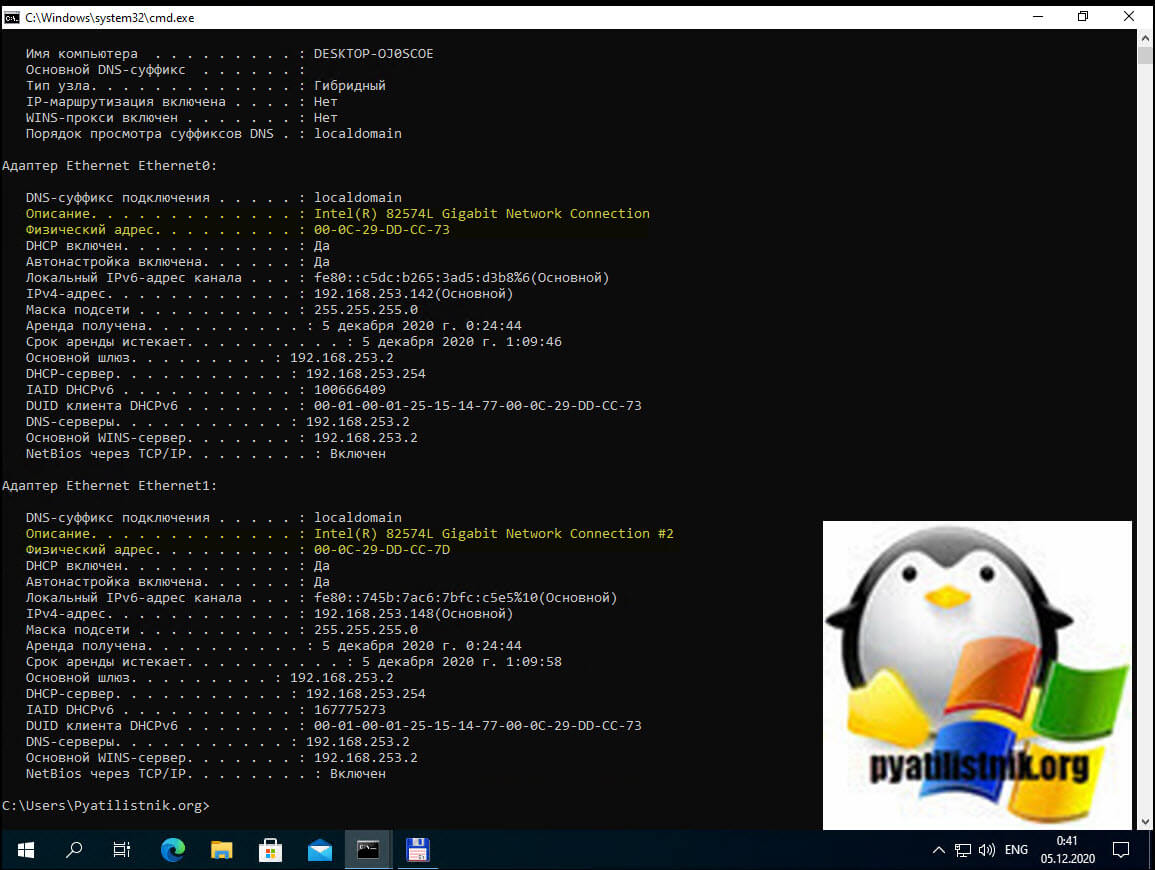The width and height of the screenshot is (1155, 870).
Task: Open the network tray icon
Action: [963, 850]
